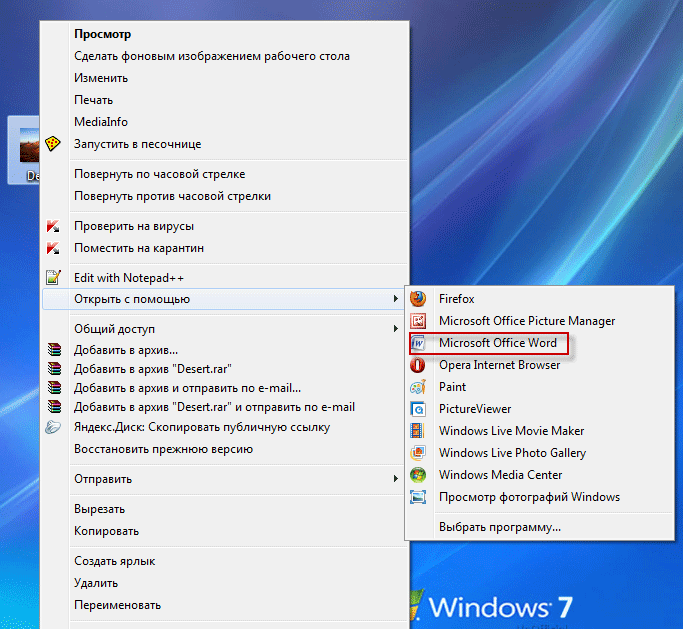Open the Общий доступ menu entry

114,329
